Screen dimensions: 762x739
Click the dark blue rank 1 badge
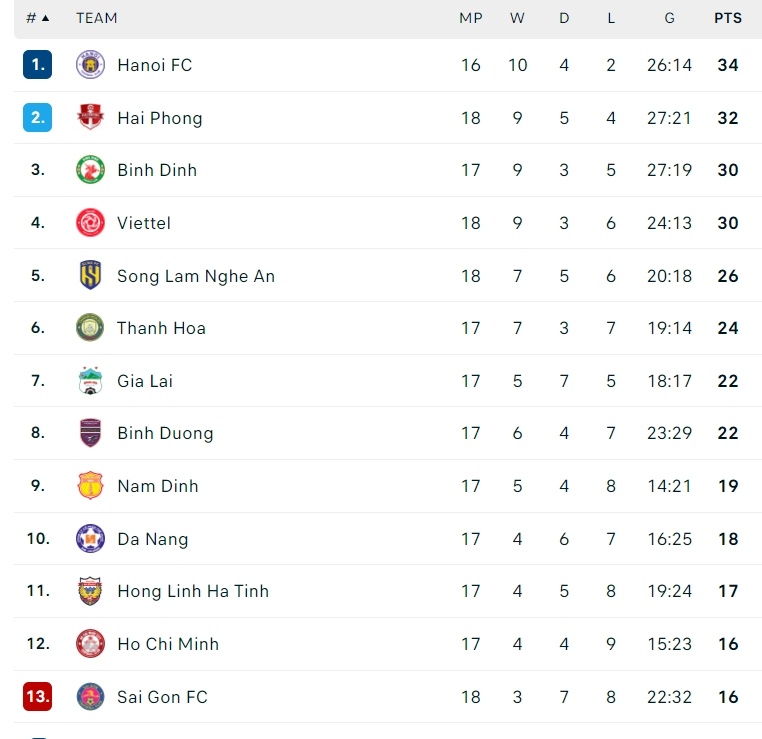38,65
